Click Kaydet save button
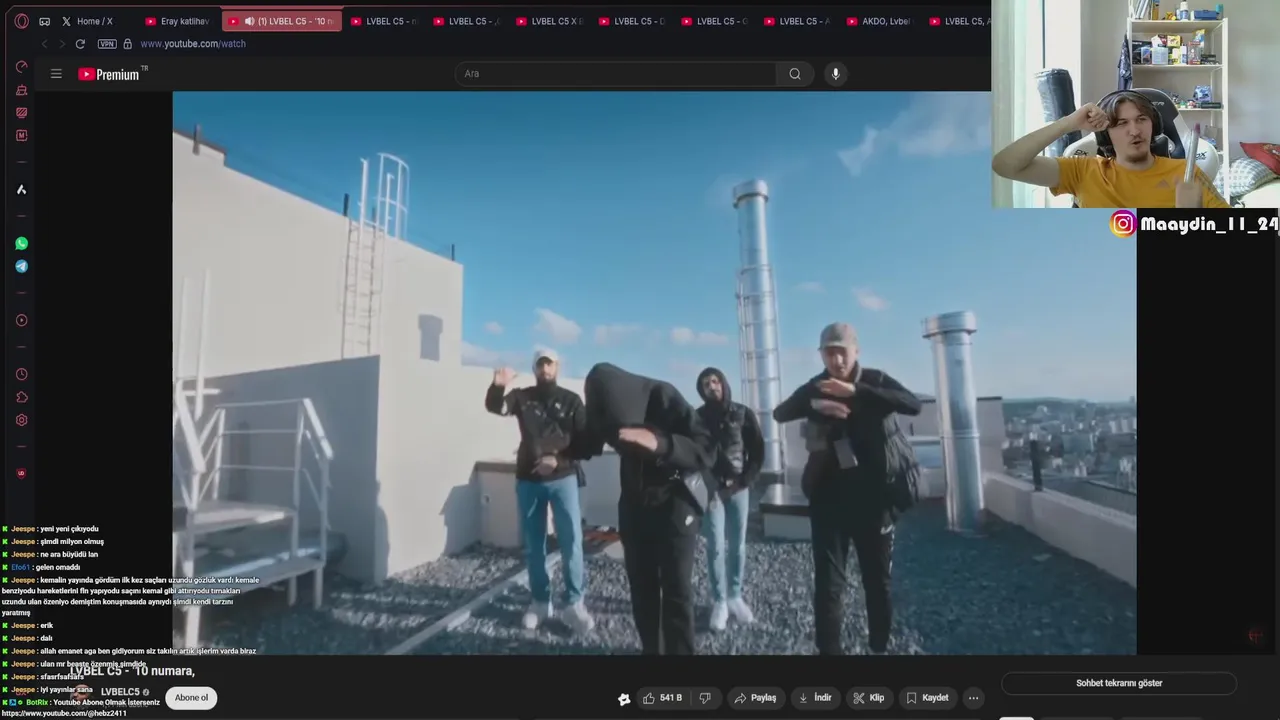The height and width of the screenshot is (720, 1280). [x=927, y=698]
